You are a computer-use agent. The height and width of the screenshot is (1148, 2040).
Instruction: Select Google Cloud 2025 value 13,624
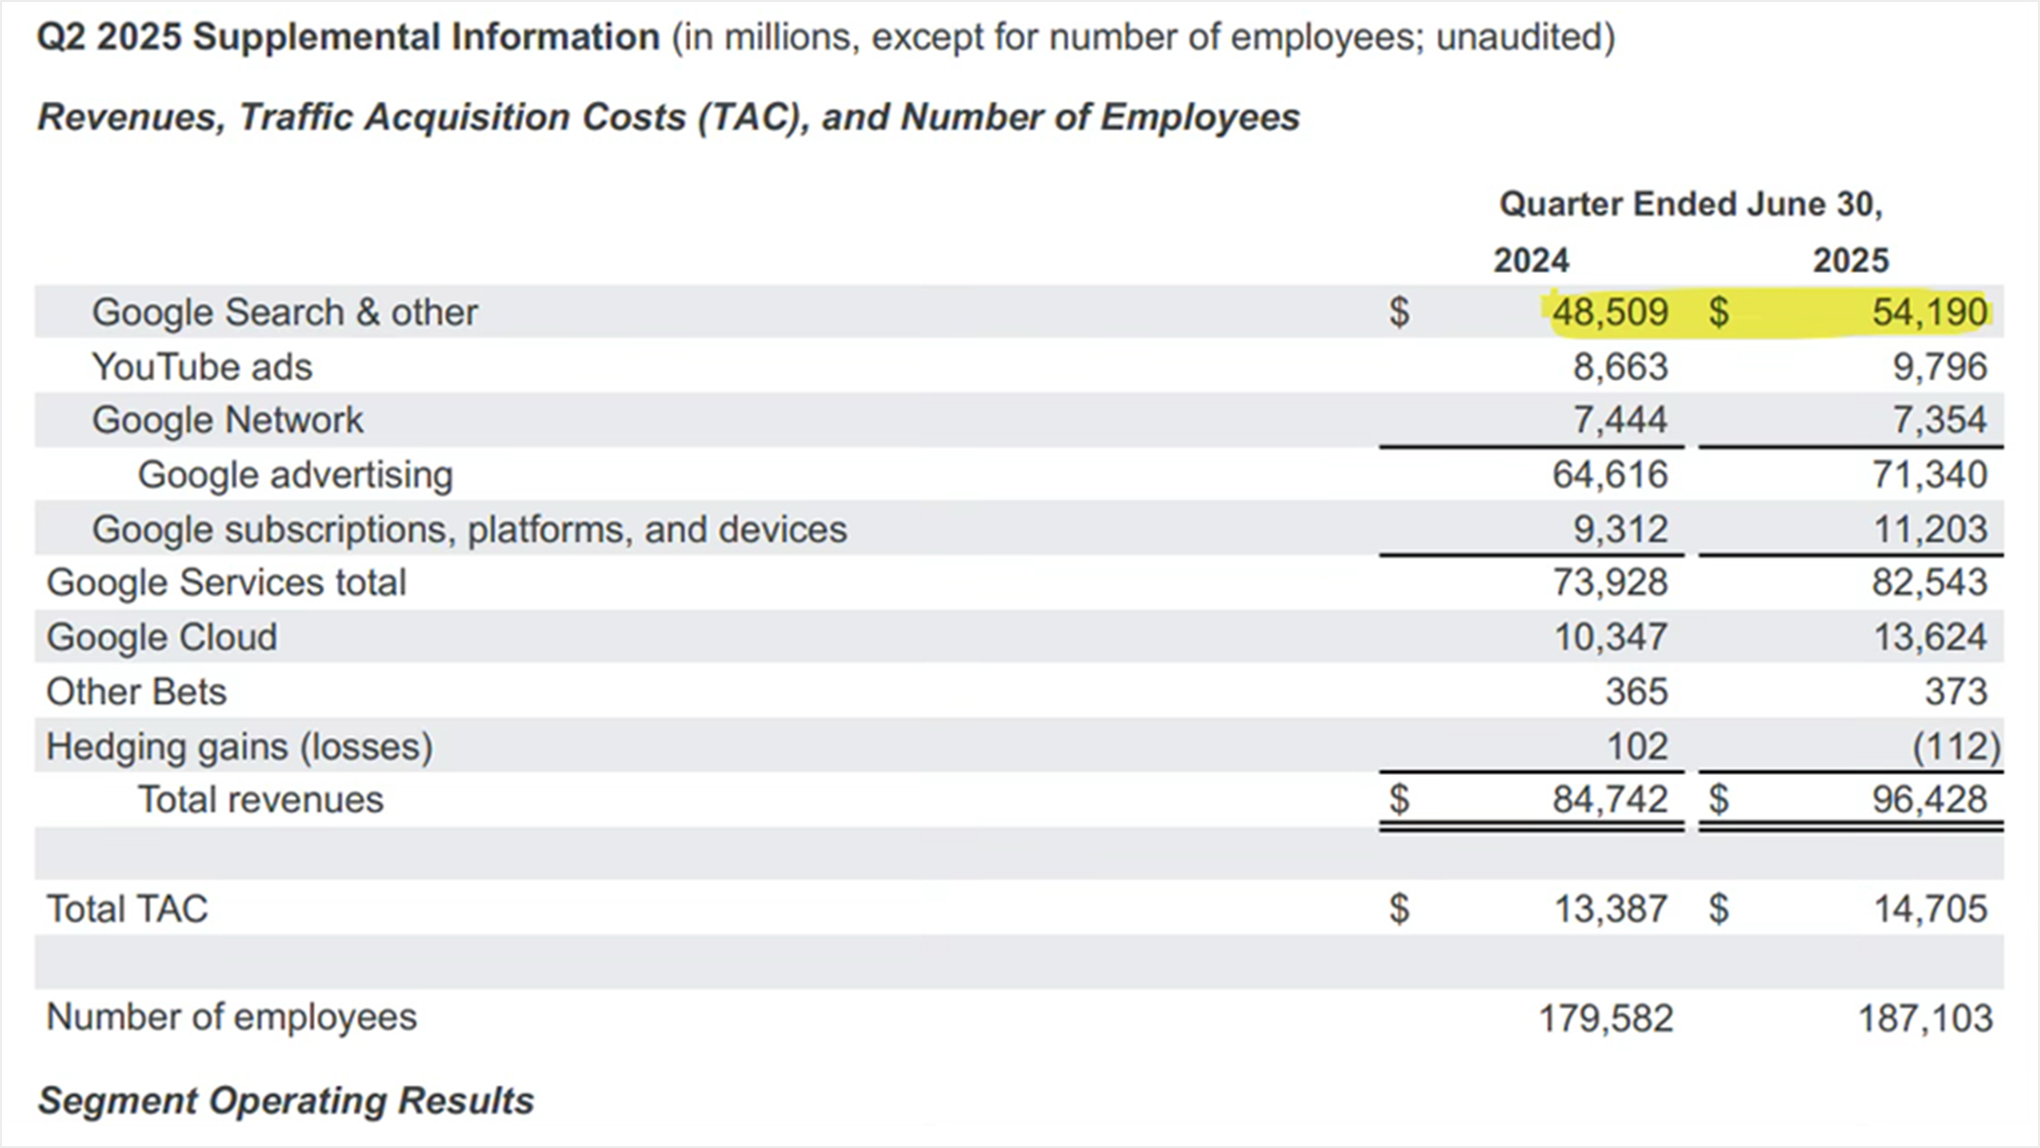[x=1929, y=637]
